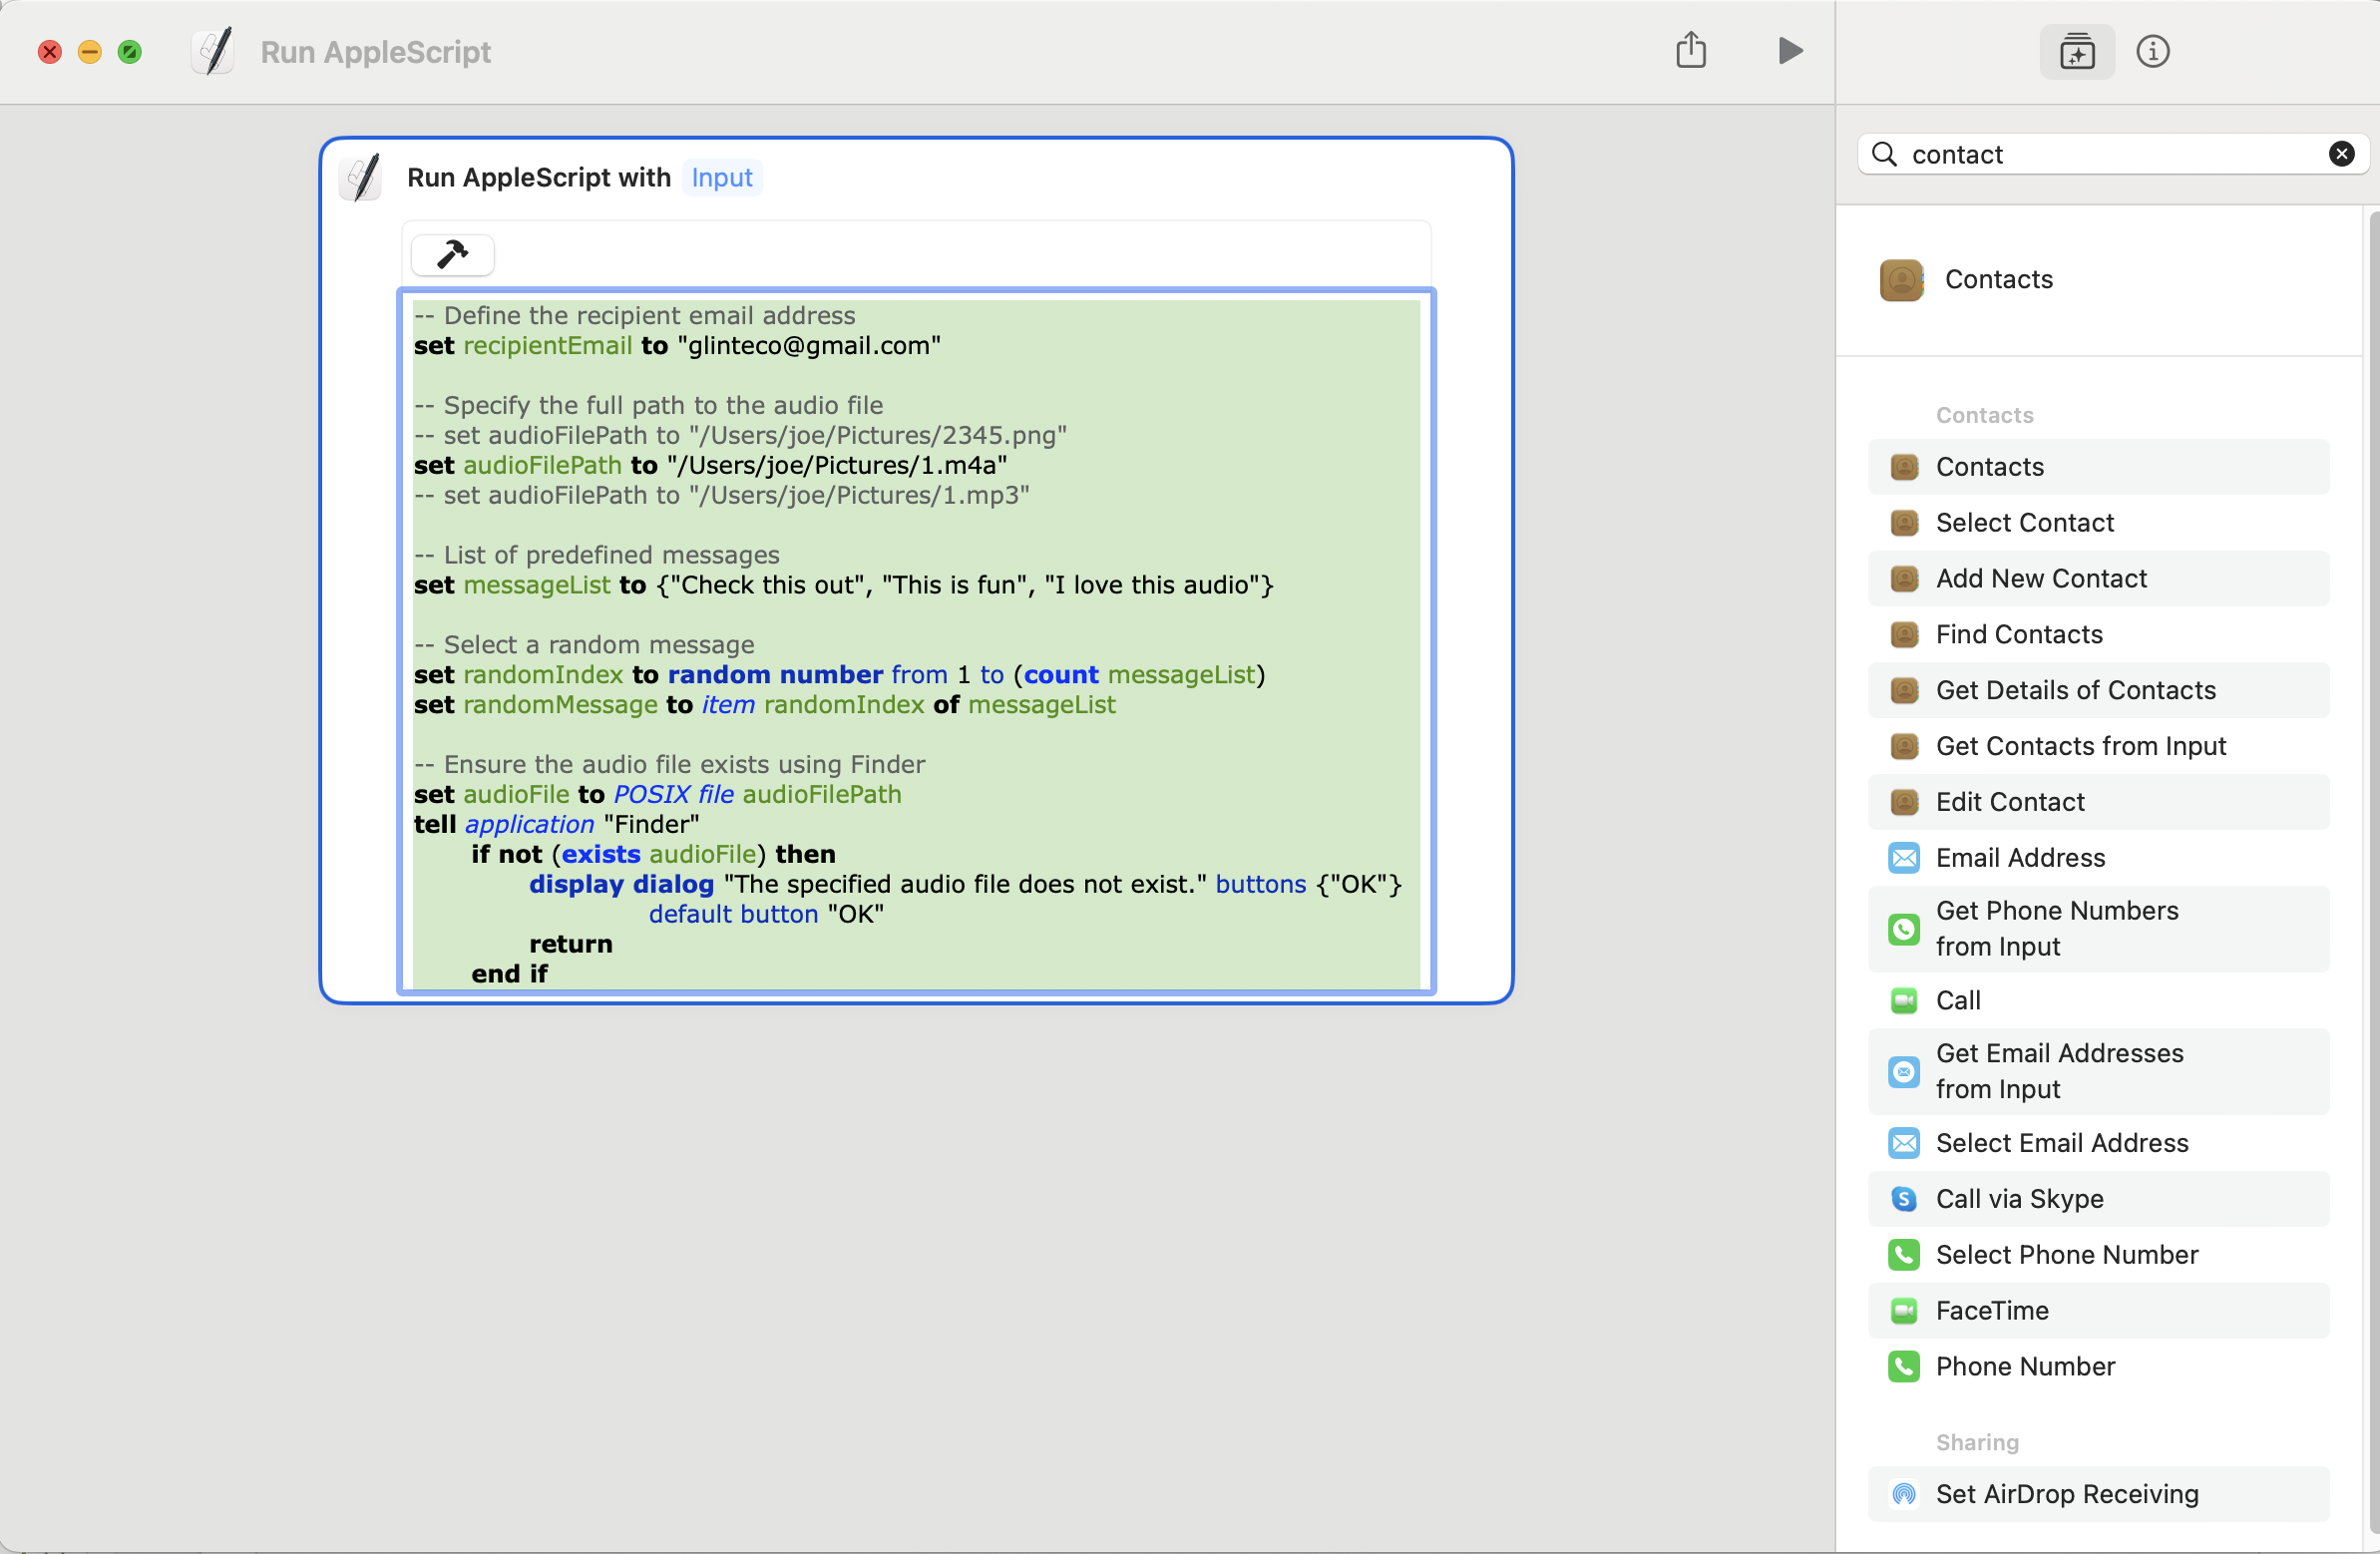Viewport: 2380px width, 1554px height.
Task: Click the tell application "Finder" line
Action: [x=556, y=825]
